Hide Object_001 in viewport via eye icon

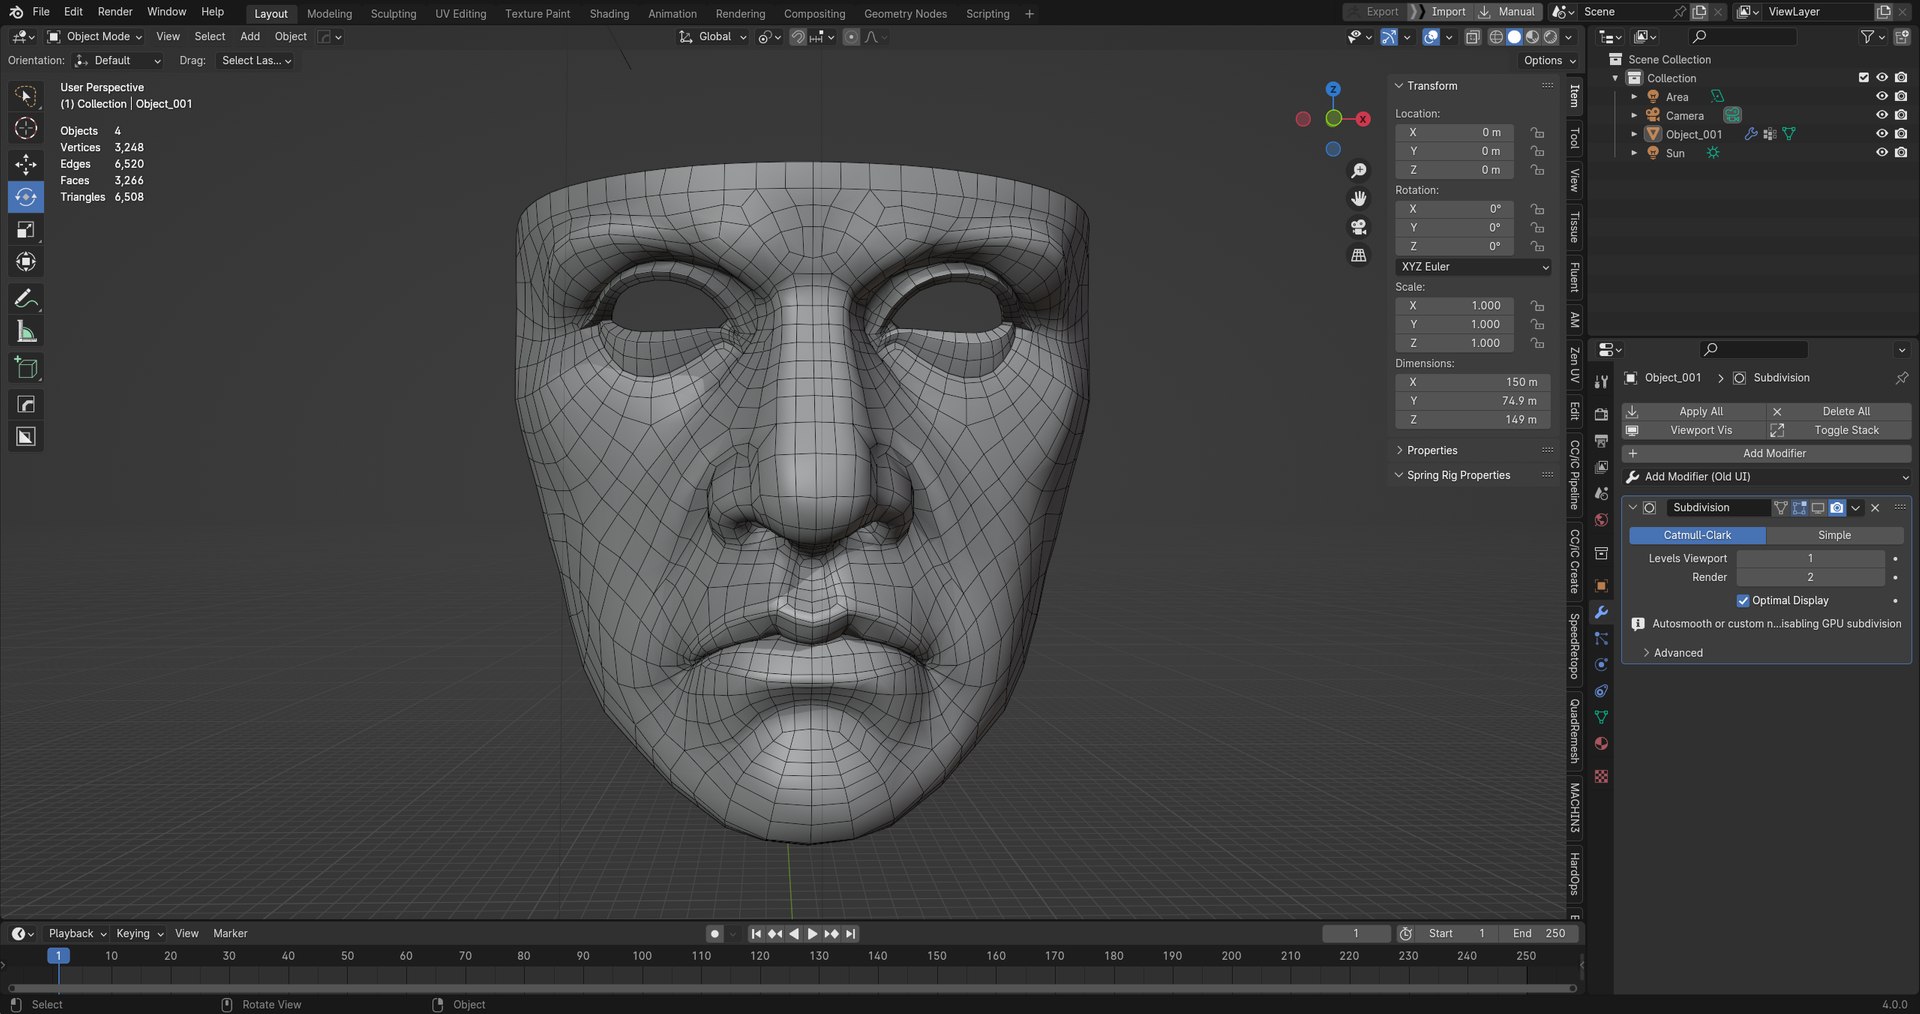click(x=1881, y=134)
